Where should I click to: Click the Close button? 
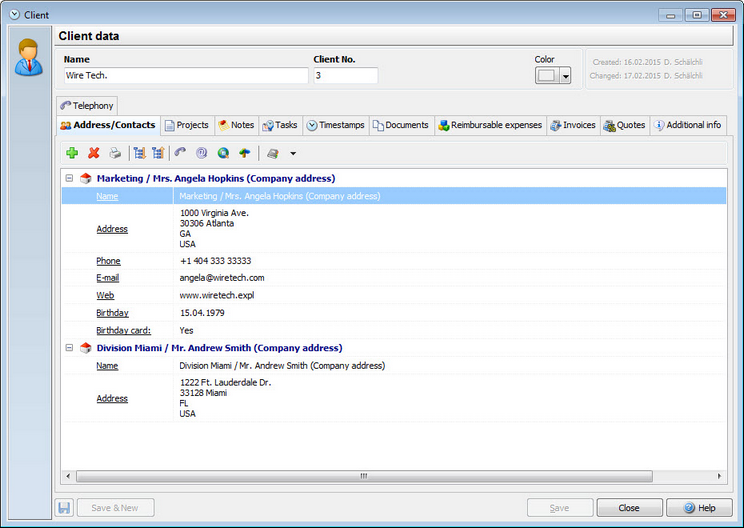tap(629, 508)
